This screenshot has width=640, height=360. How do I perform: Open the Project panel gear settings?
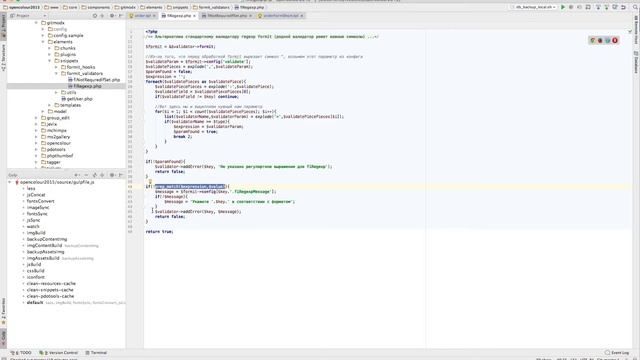(x=112, y=16)
